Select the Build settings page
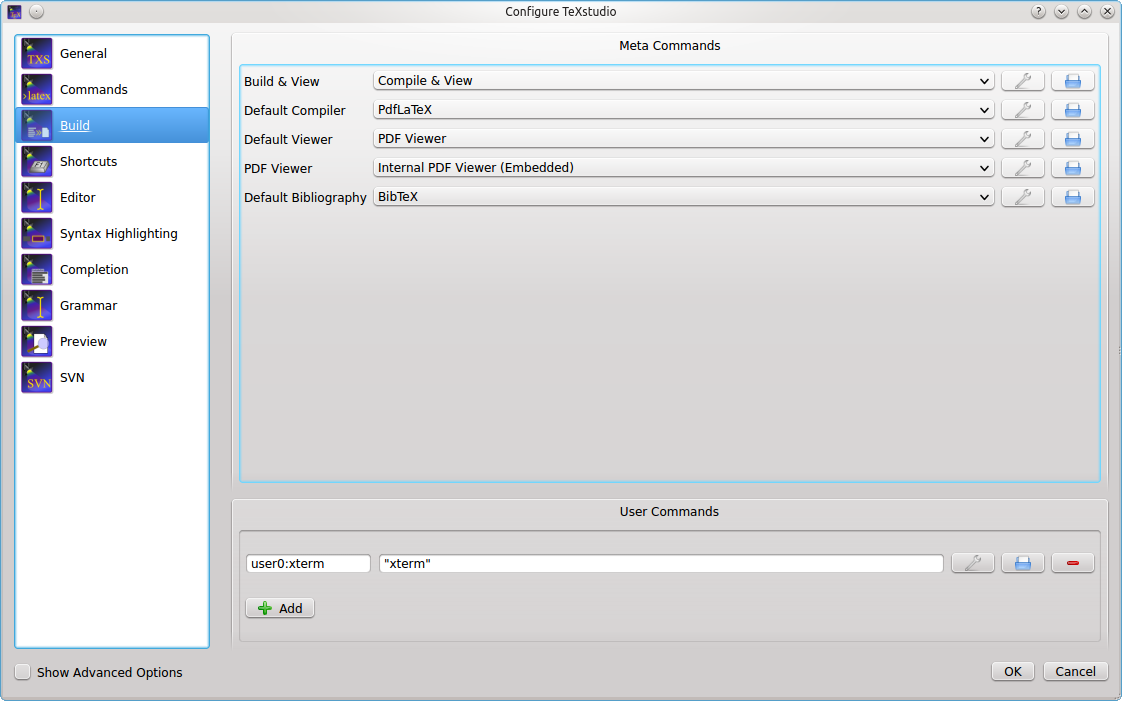1122x701 pixels. point(112,125)
